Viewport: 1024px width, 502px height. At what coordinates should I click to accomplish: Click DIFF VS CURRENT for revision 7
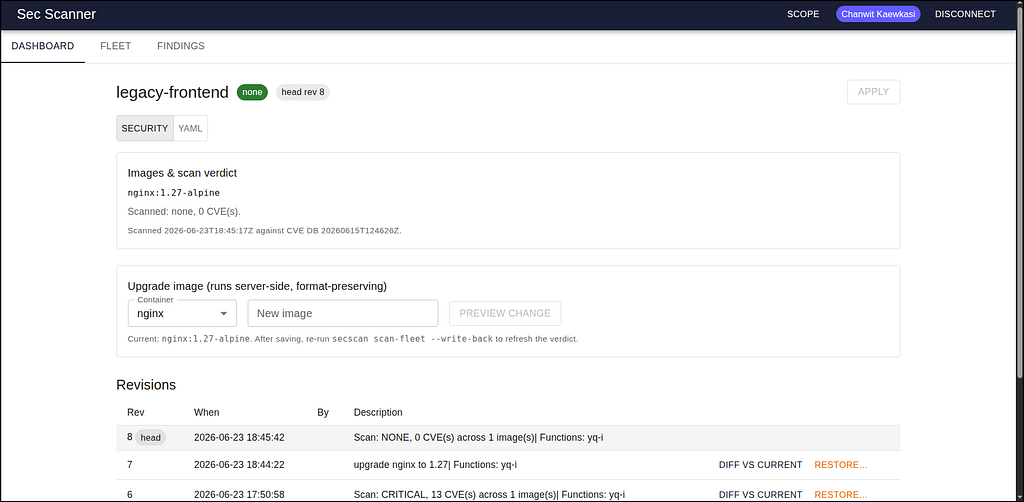[760, 465]
